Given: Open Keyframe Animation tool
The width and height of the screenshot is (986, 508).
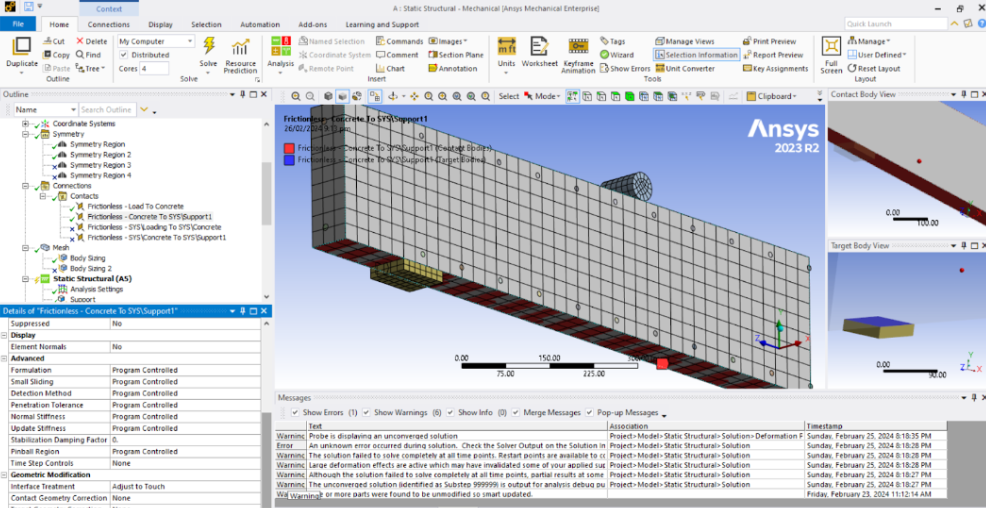Looking at the screenshot, I should (x=579, y=55).
